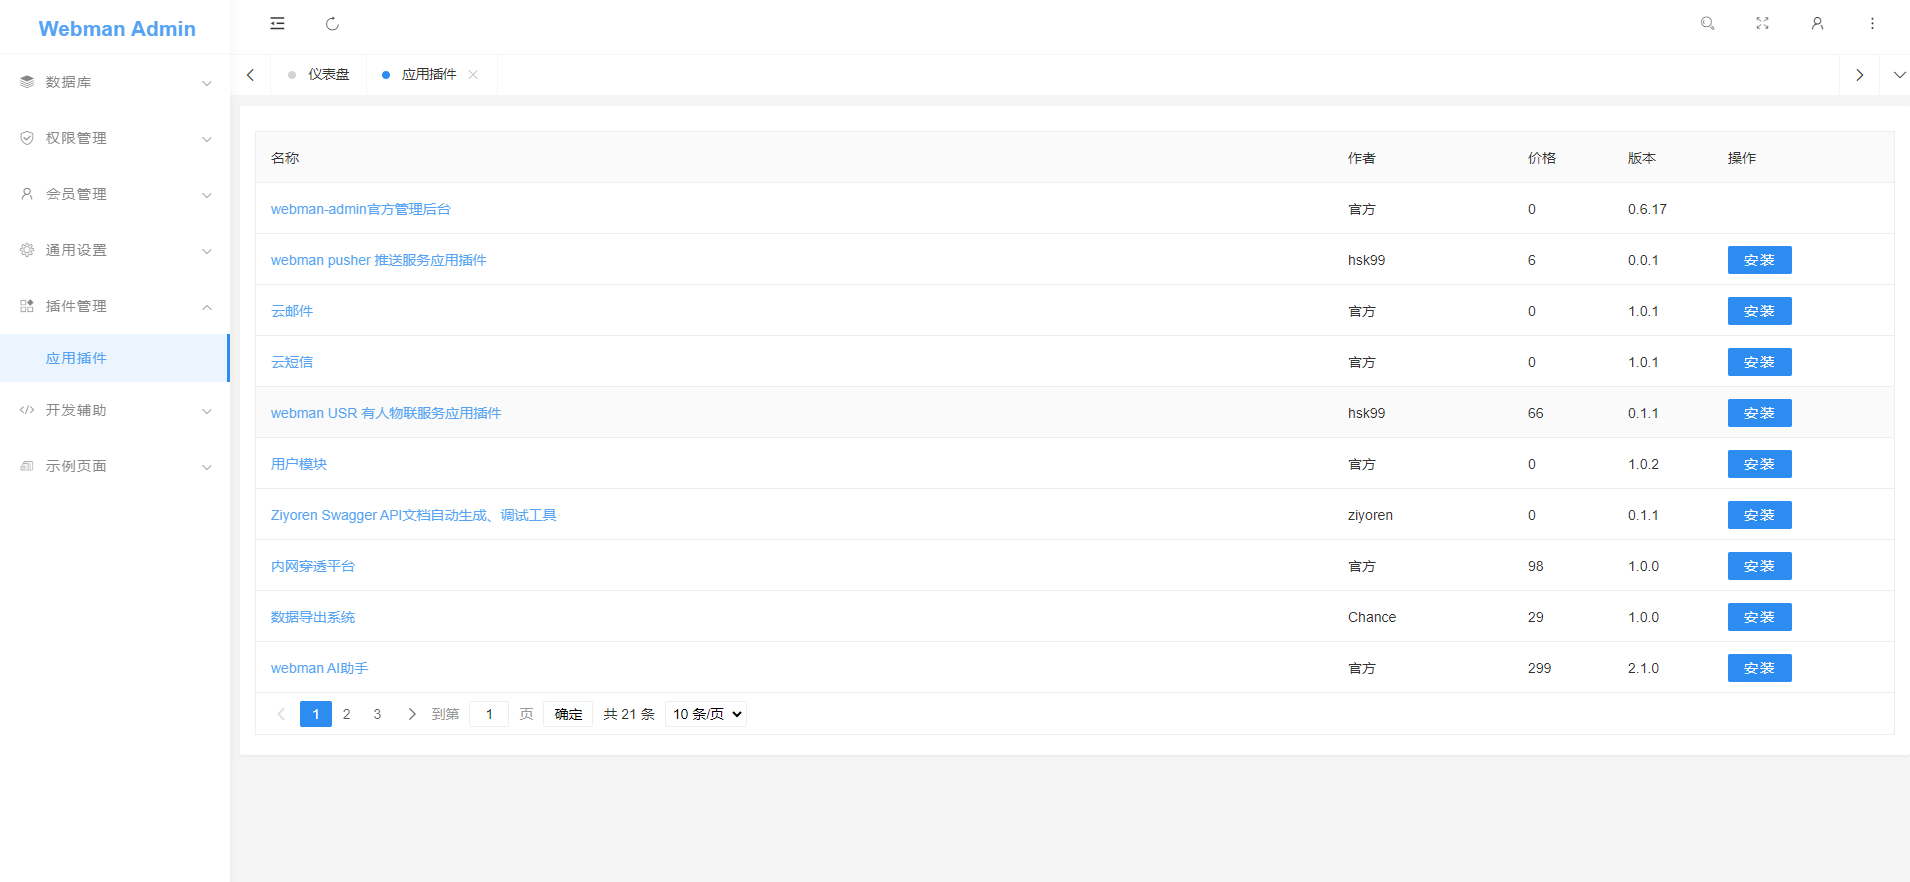Open the user profile icon
The image size is (1910, 882).
click(1818, 24)
